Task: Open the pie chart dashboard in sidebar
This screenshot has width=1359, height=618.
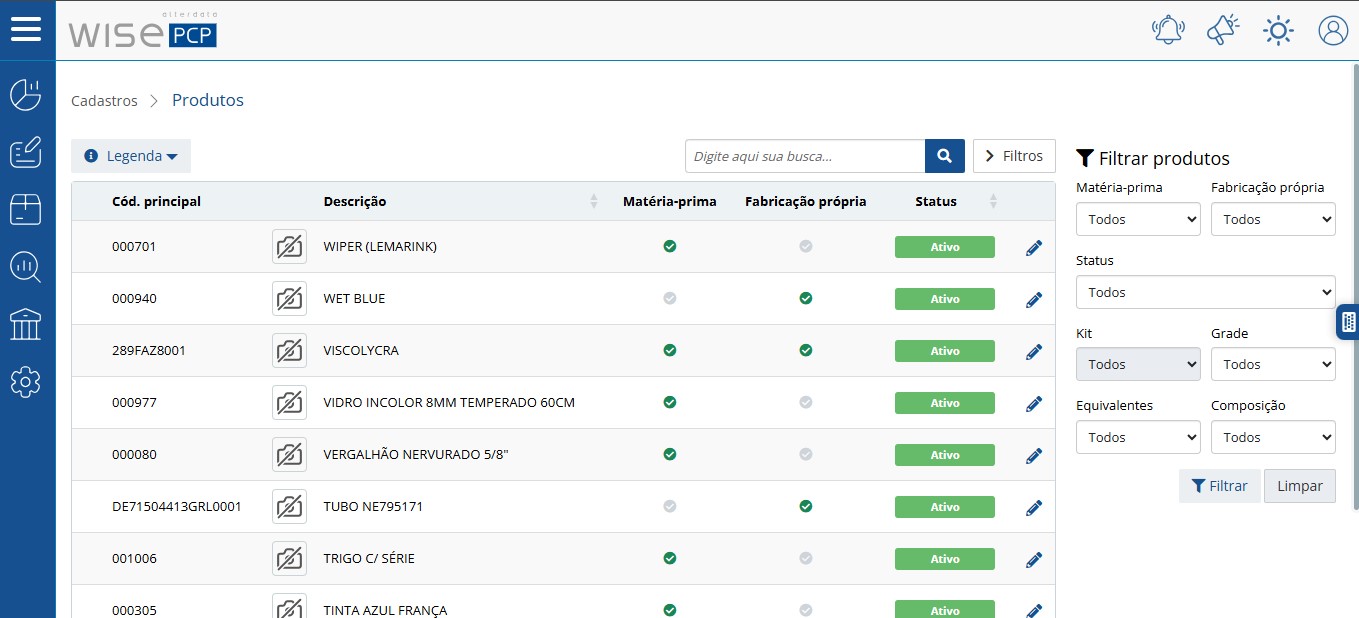Action: (26, 95)
